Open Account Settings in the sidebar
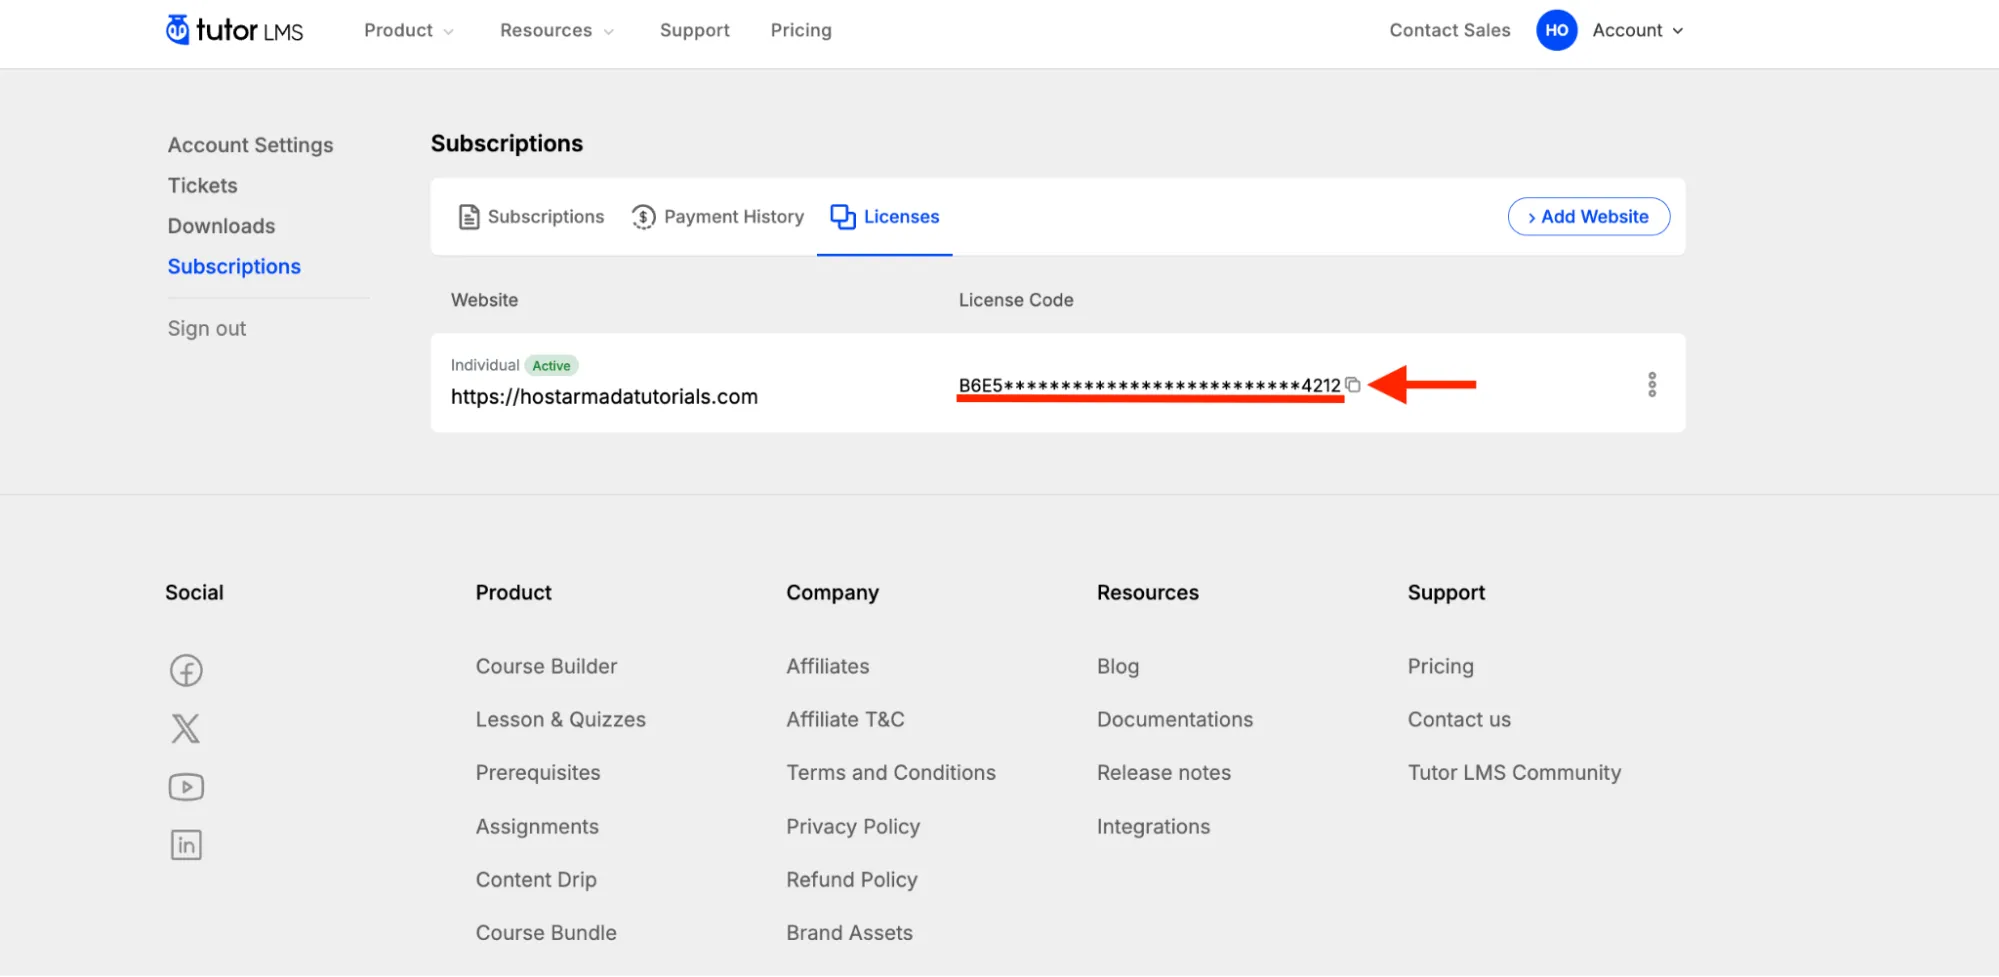Screen dimensions: 1999x977 (x=250, y=145)
